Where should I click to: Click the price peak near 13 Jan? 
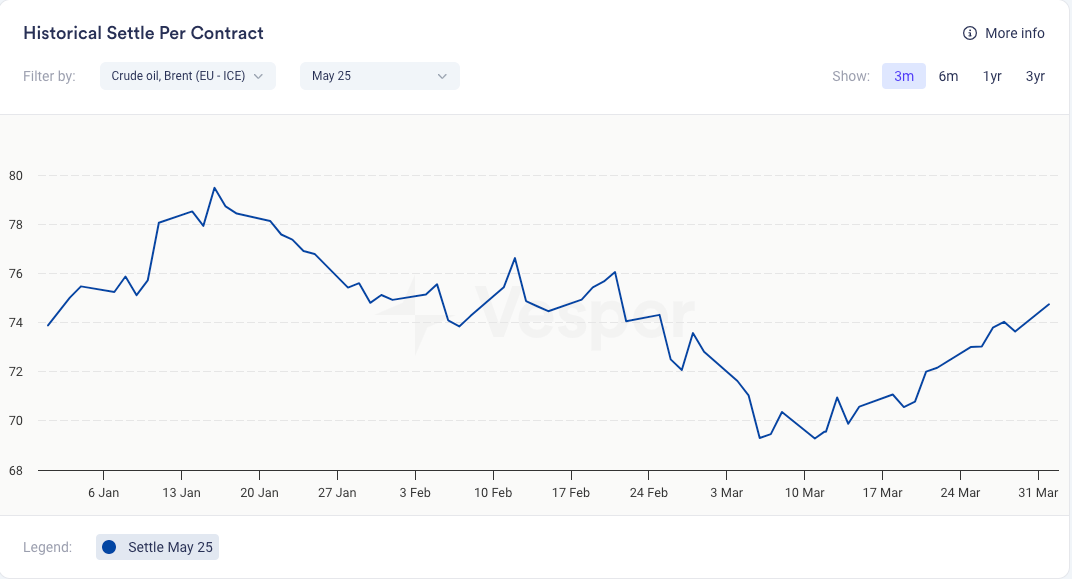[214, 188]
